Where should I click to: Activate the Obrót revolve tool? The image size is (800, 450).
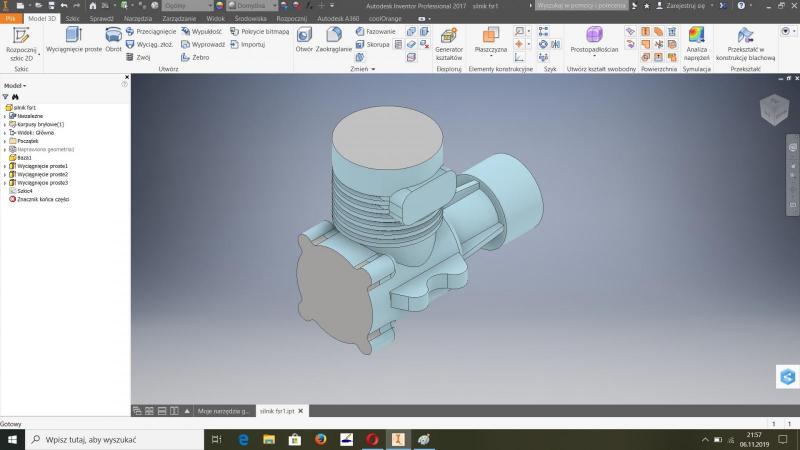pyautogui.click(x=114, y=40)
